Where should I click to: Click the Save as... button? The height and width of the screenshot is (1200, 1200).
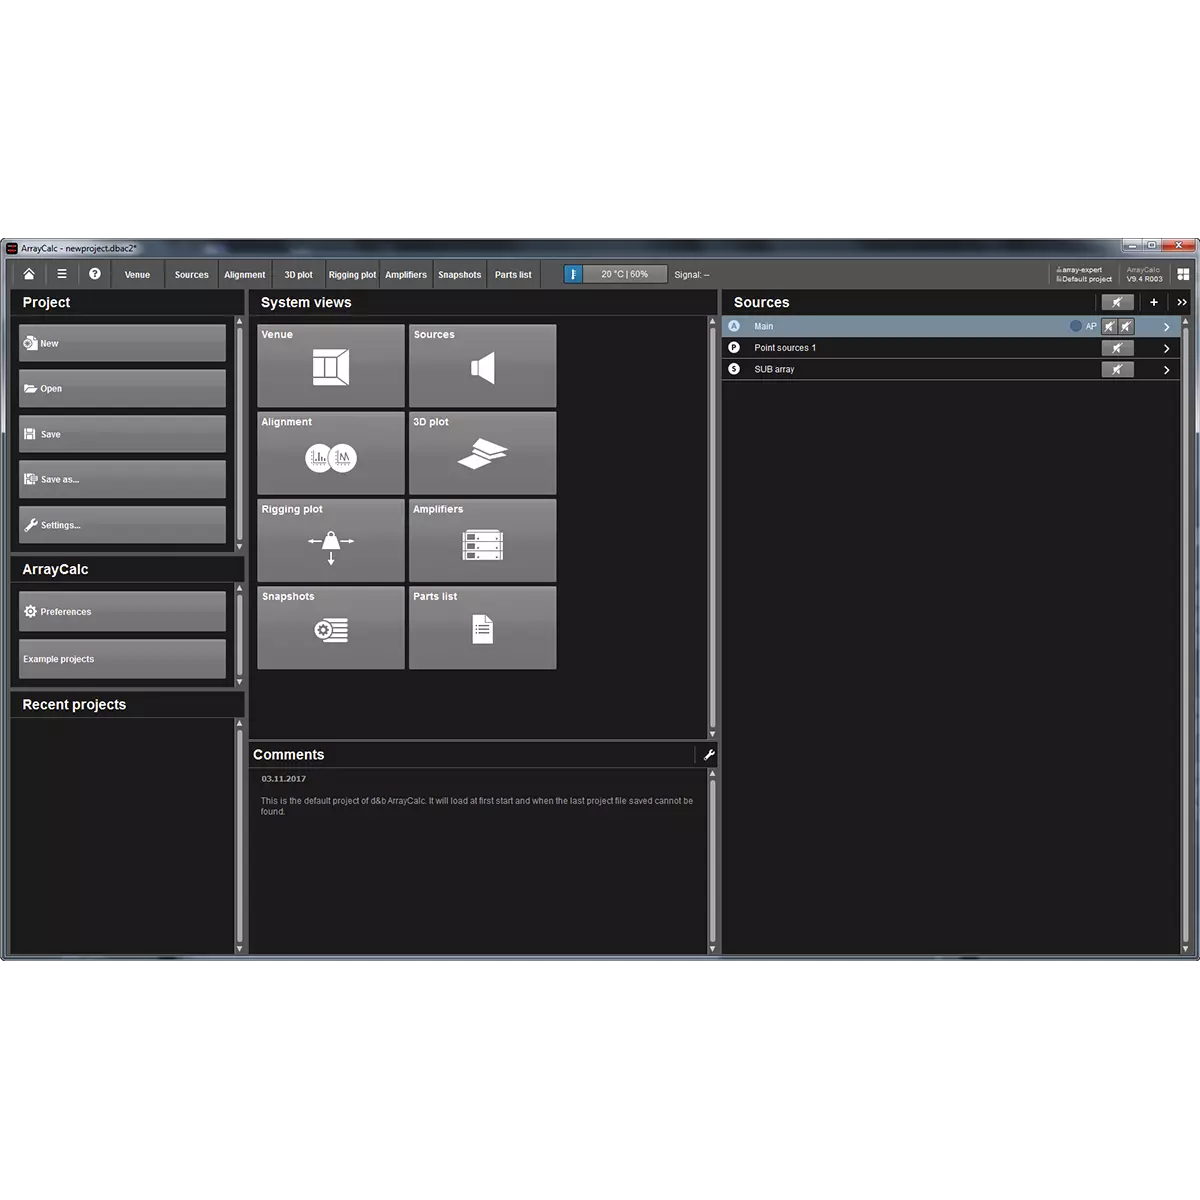pos(122,480)
